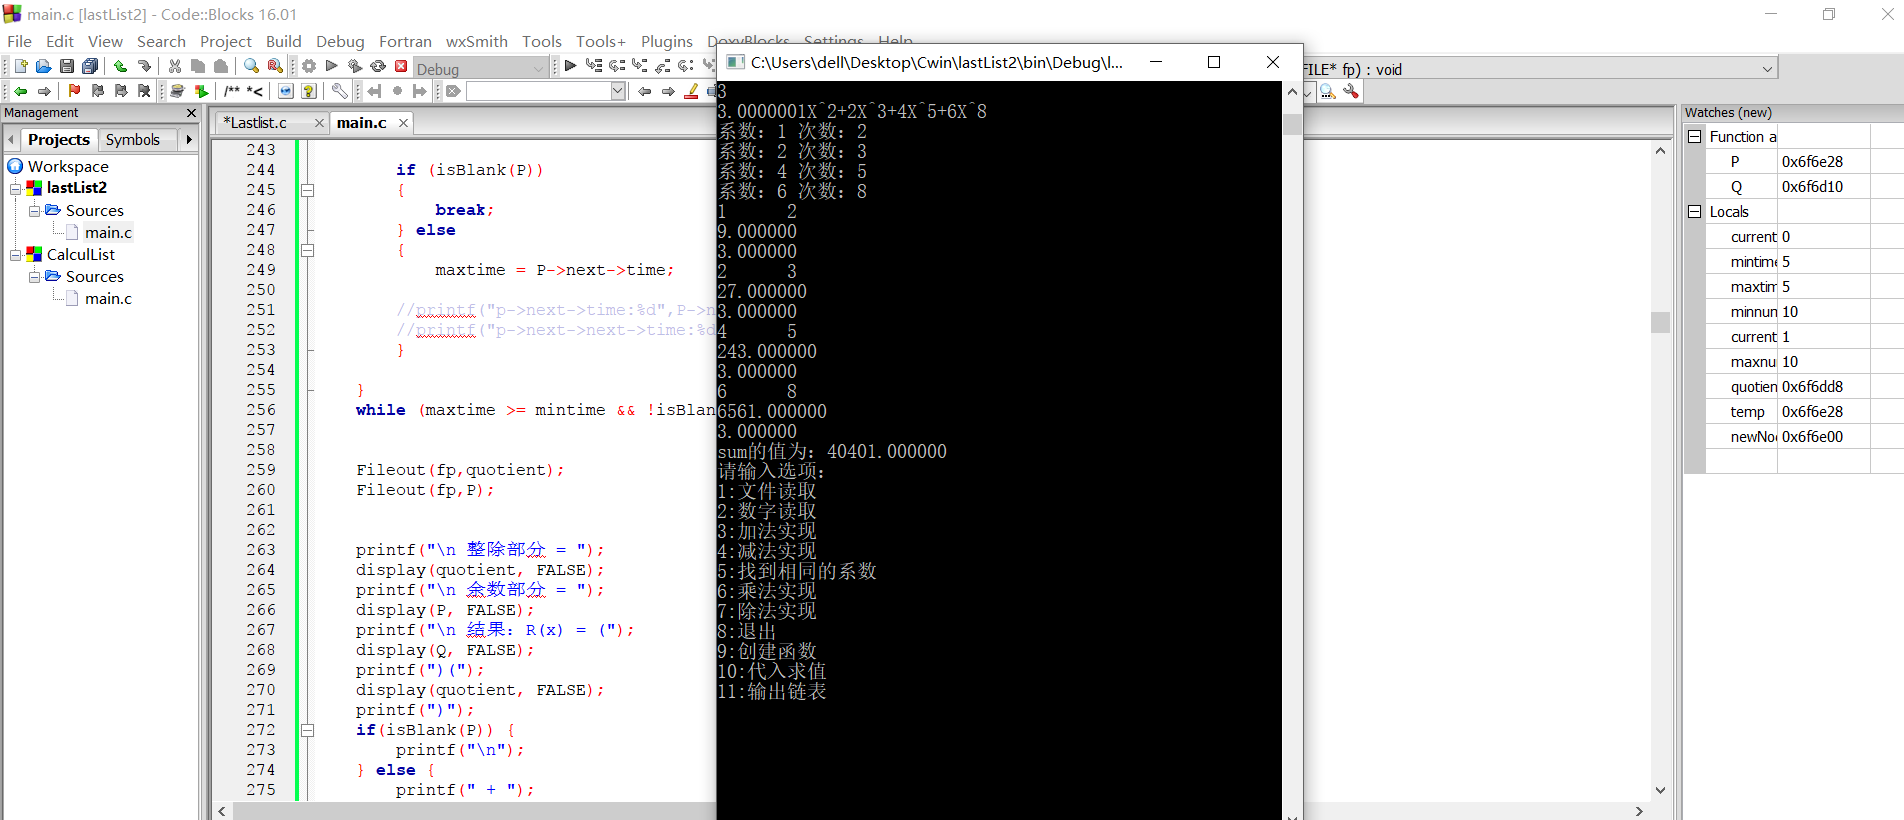This screenshot has height=820, width=1904.
Task: Rebuild the project with circular arrows icon
Action: 378,66
